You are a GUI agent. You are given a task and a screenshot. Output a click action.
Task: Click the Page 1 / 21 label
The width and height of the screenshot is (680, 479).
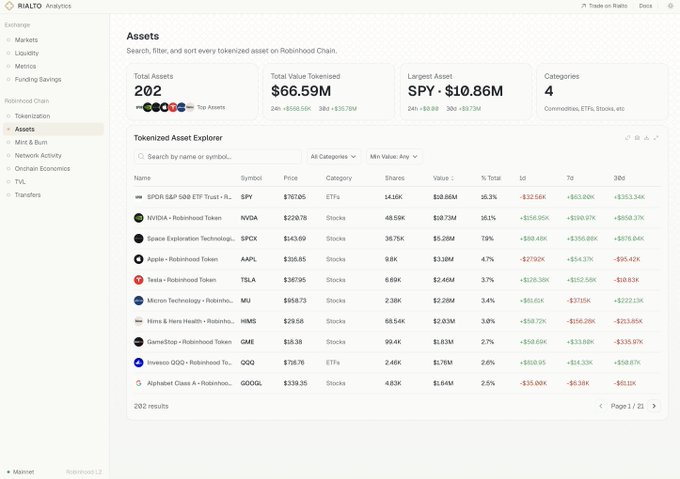[627, 406]
